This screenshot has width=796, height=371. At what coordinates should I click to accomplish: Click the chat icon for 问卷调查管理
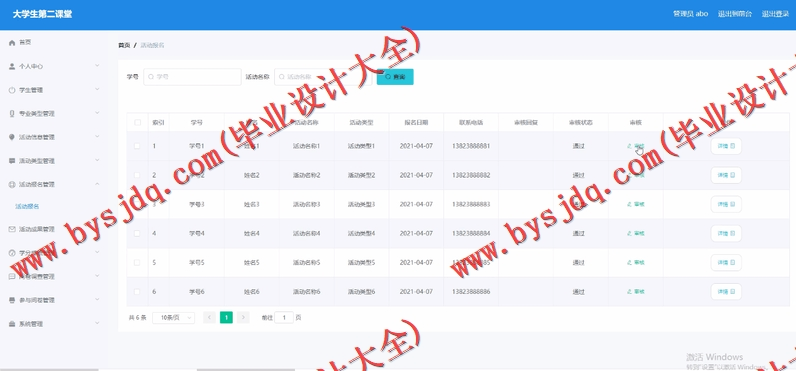tap(12, 277)
